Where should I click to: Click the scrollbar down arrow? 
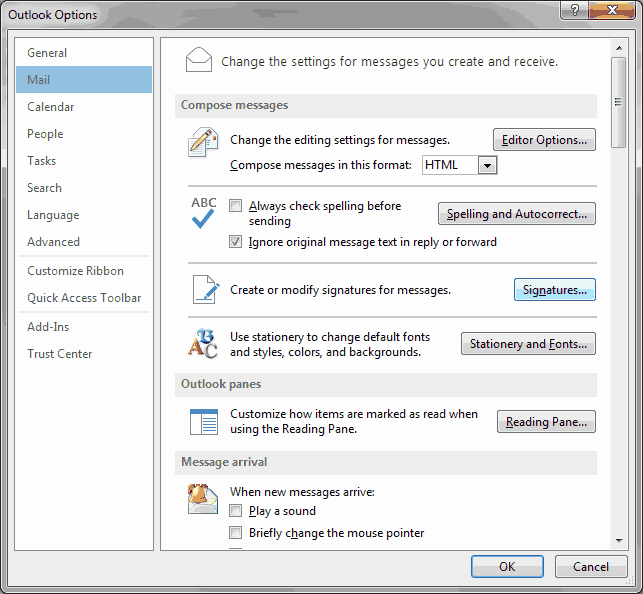pos(619,541)
